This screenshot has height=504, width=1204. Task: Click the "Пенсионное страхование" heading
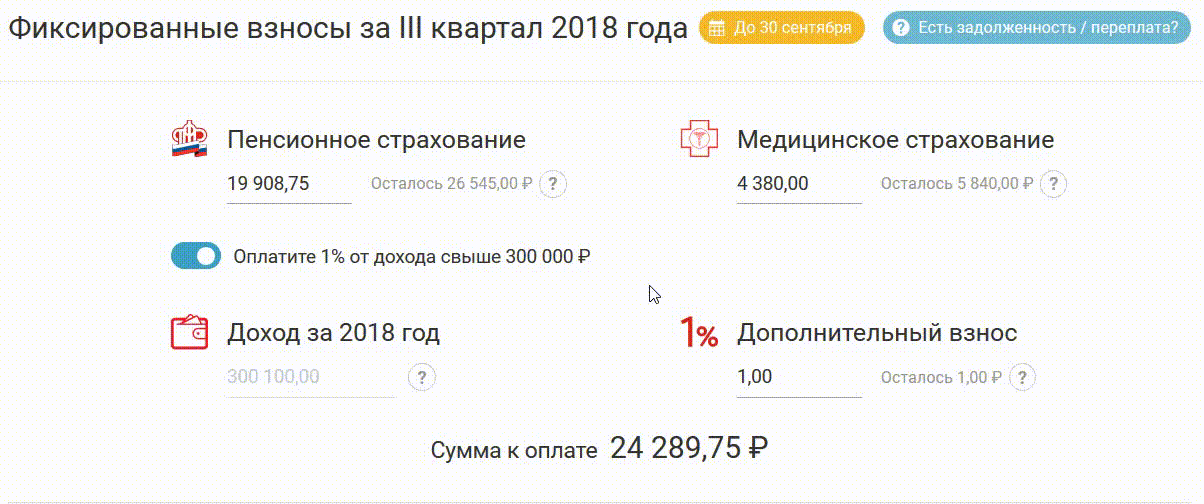pyautogui.click(x=376, y=140)
